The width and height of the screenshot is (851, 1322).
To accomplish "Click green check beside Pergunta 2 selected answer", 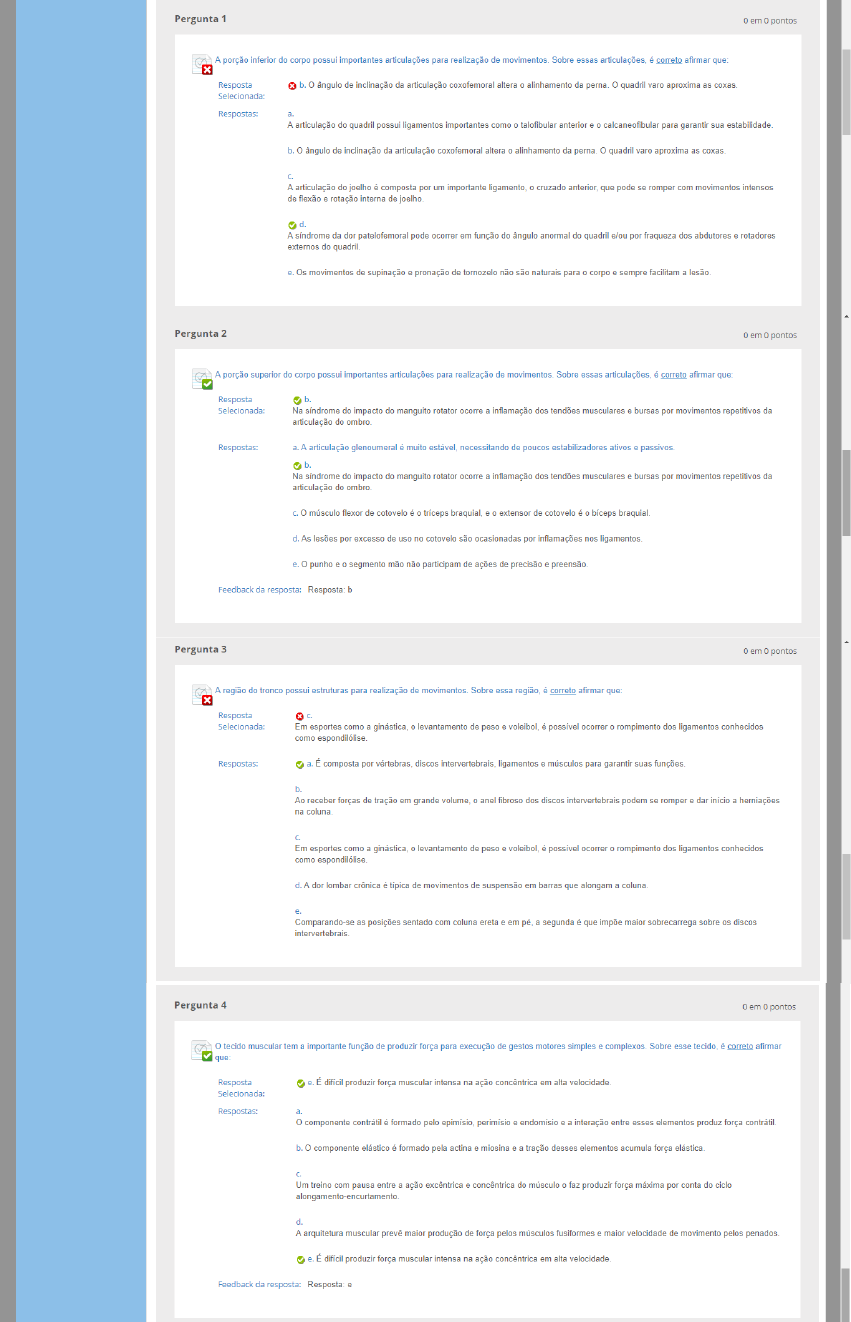I will 297,400.
